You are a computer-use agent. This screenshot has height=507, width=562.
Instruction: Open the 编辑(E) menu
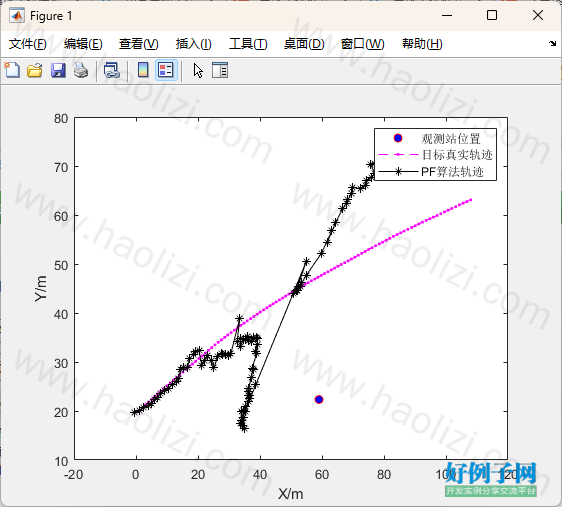pyautogui.click(x=83, y=44)
